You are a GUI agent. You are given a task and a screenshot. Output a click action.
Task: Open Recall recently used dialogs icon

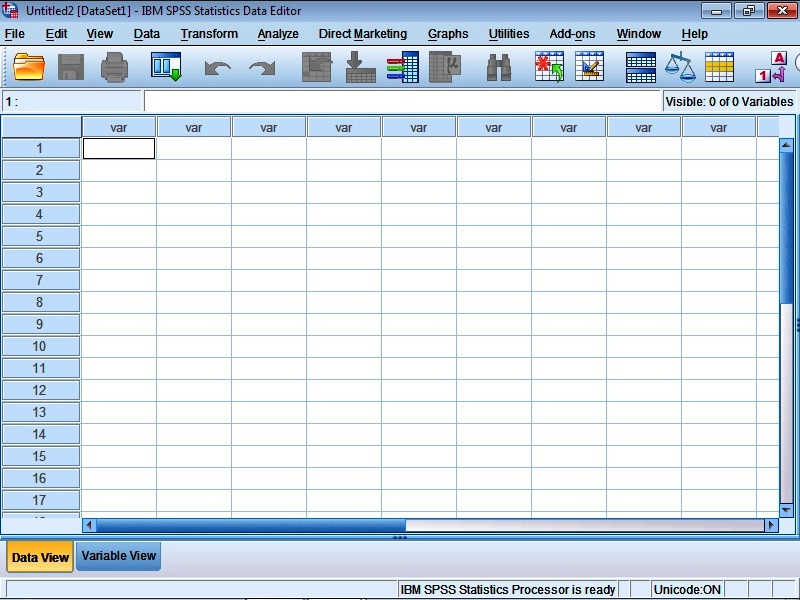click(166, 67)
